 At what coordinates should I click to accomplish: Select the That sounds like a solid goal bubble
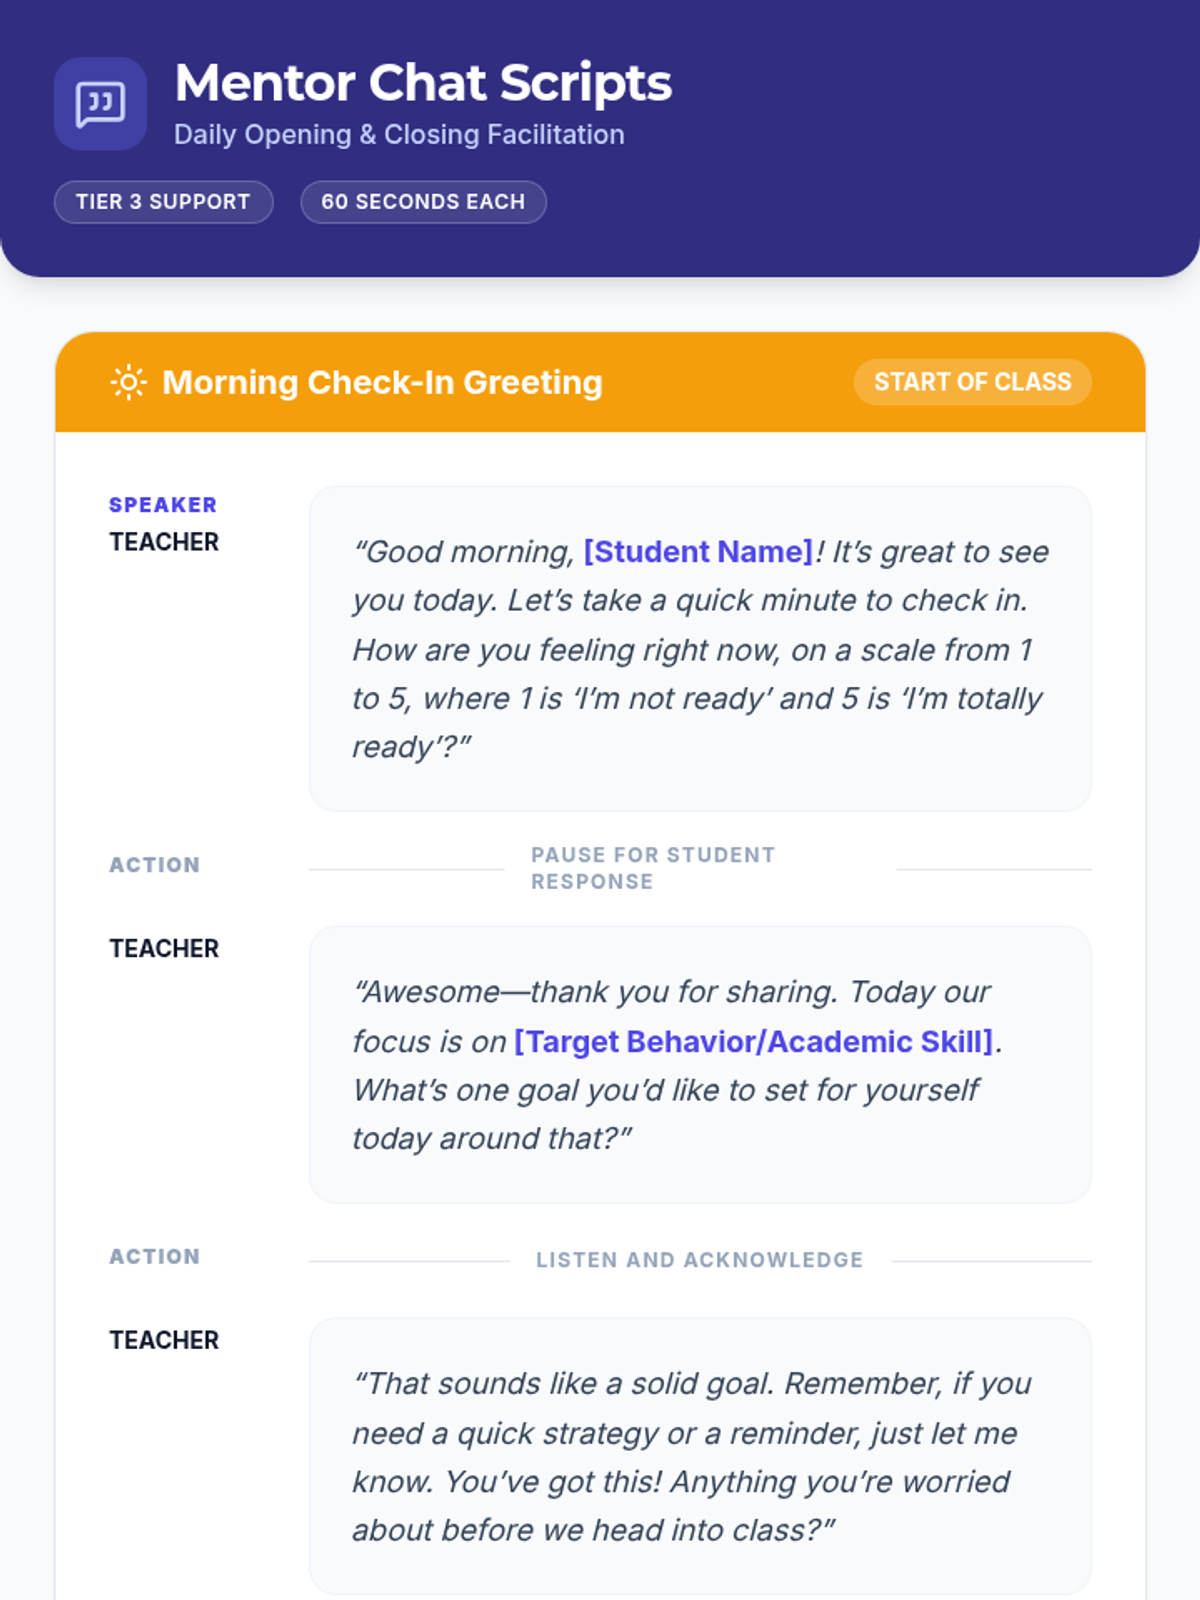tap(700, 1456)
